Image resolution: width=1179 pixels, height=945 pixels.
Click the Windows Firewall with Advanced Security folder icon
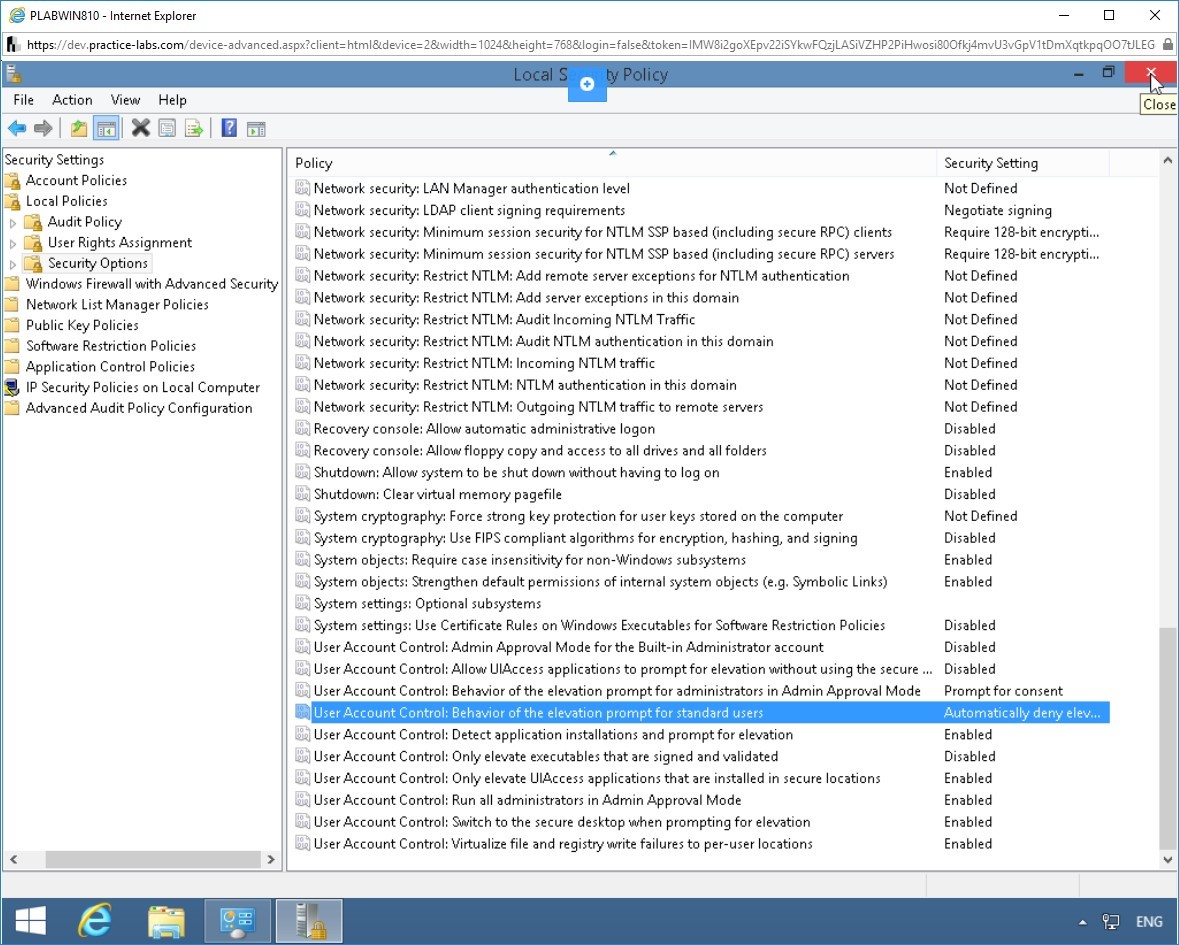[x=12, y=284]
